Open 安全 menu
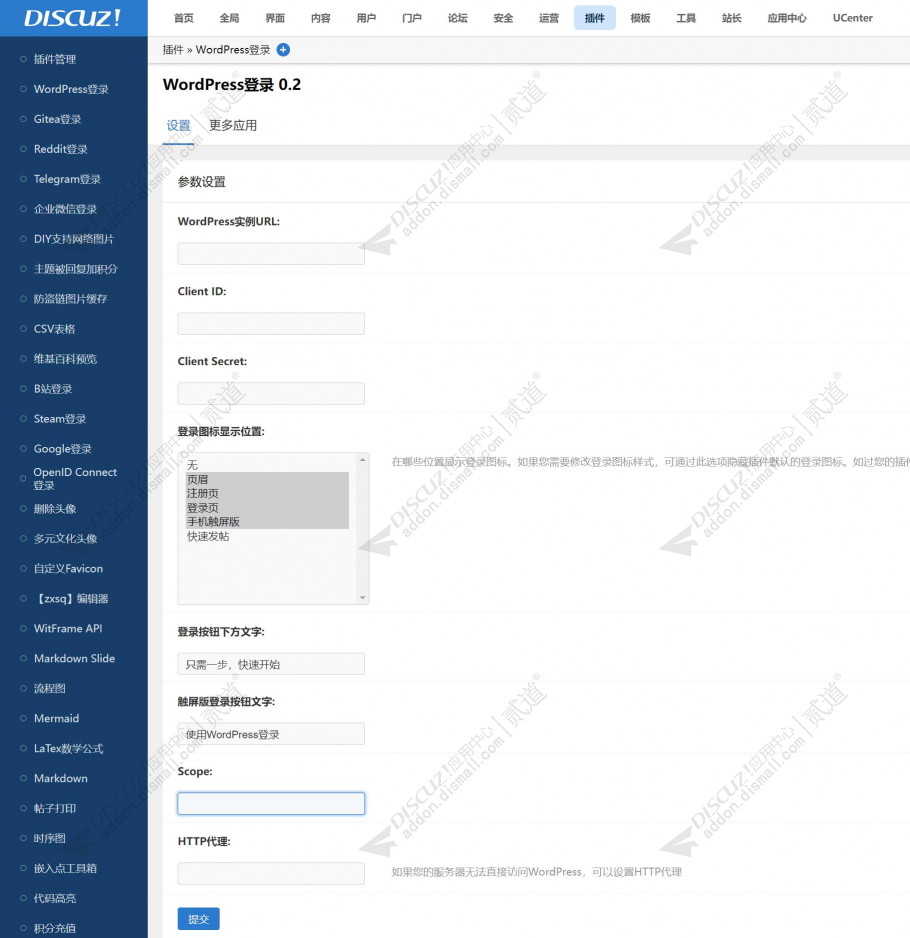Image resolution: width=910 pixels, height=938 pixels. pyautogui.click(x=503, y=18)
